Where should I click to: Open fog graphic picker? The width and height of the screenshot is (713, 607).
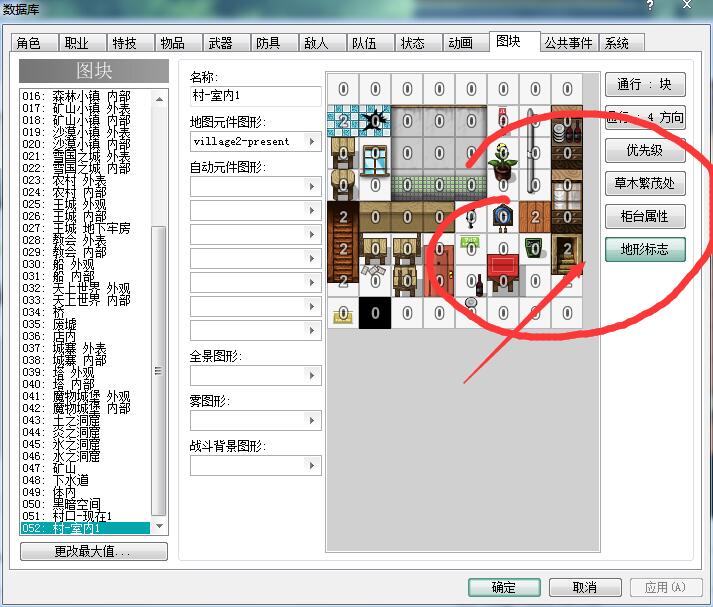(x=312, y=421)
